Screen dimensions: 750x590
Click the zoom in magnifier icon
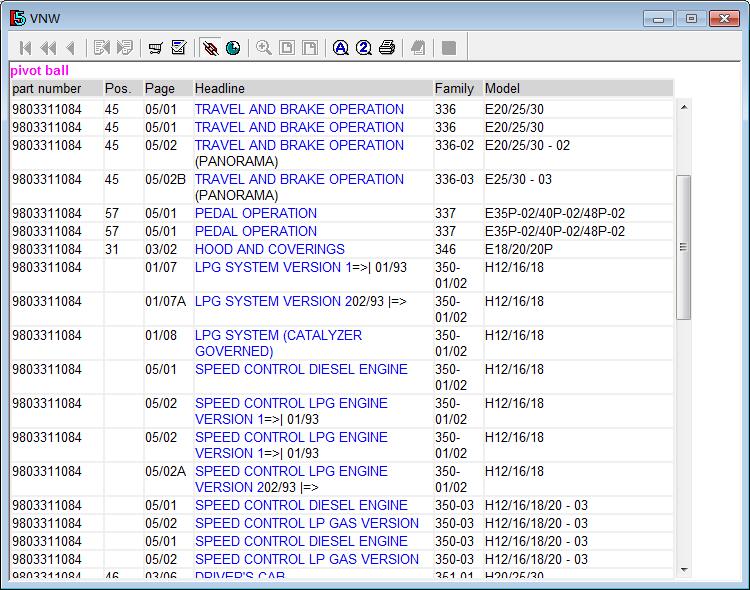click(x=264, y=48)
